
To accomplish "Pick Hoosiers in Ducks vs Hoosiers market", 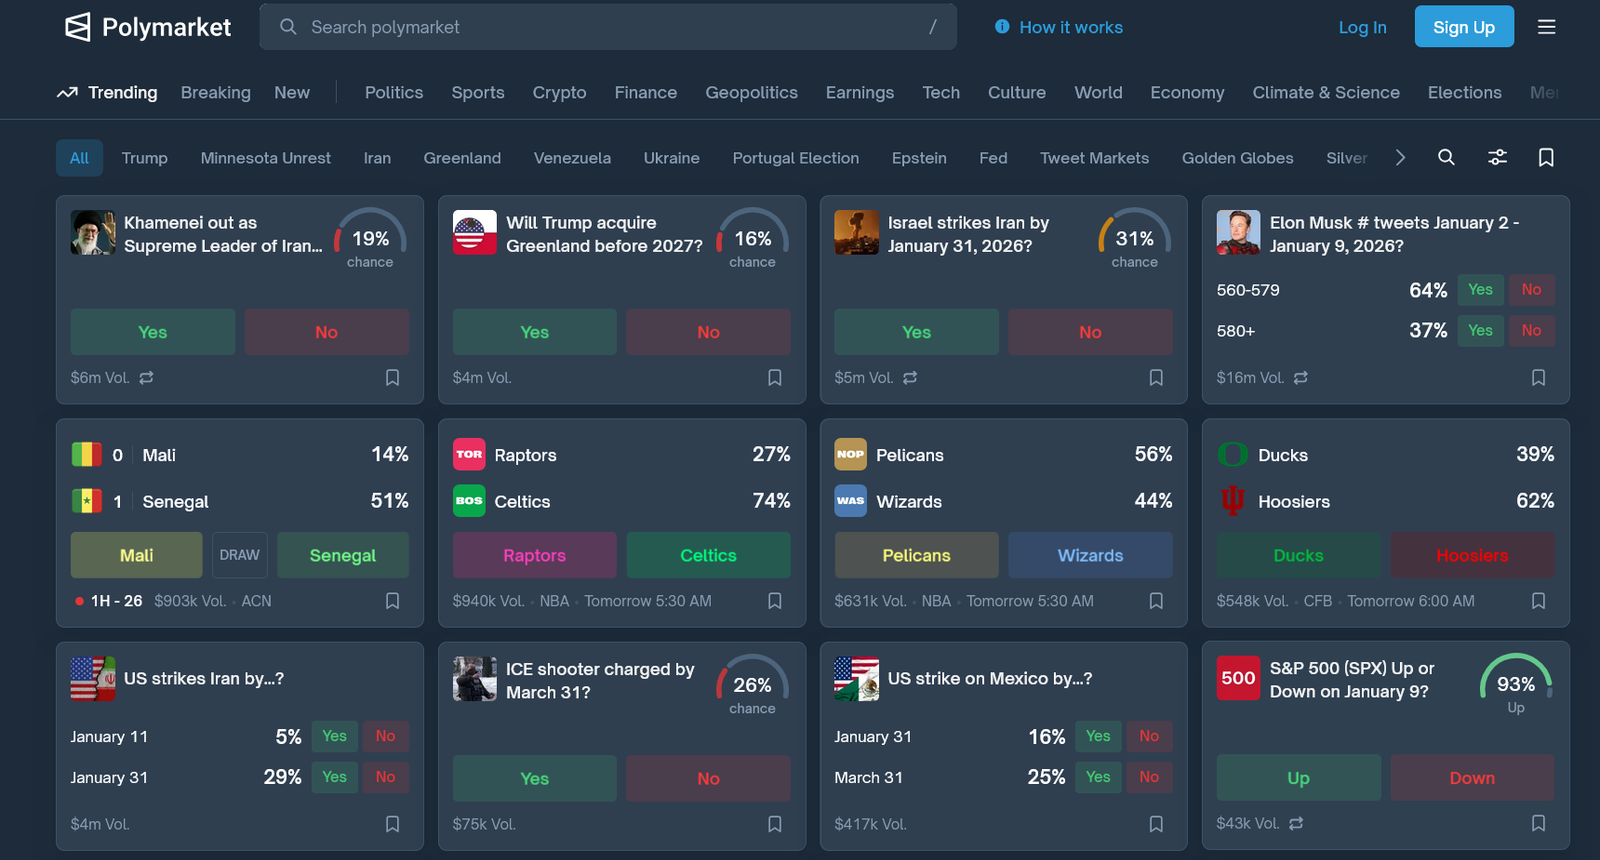I will pos(1472,555).
